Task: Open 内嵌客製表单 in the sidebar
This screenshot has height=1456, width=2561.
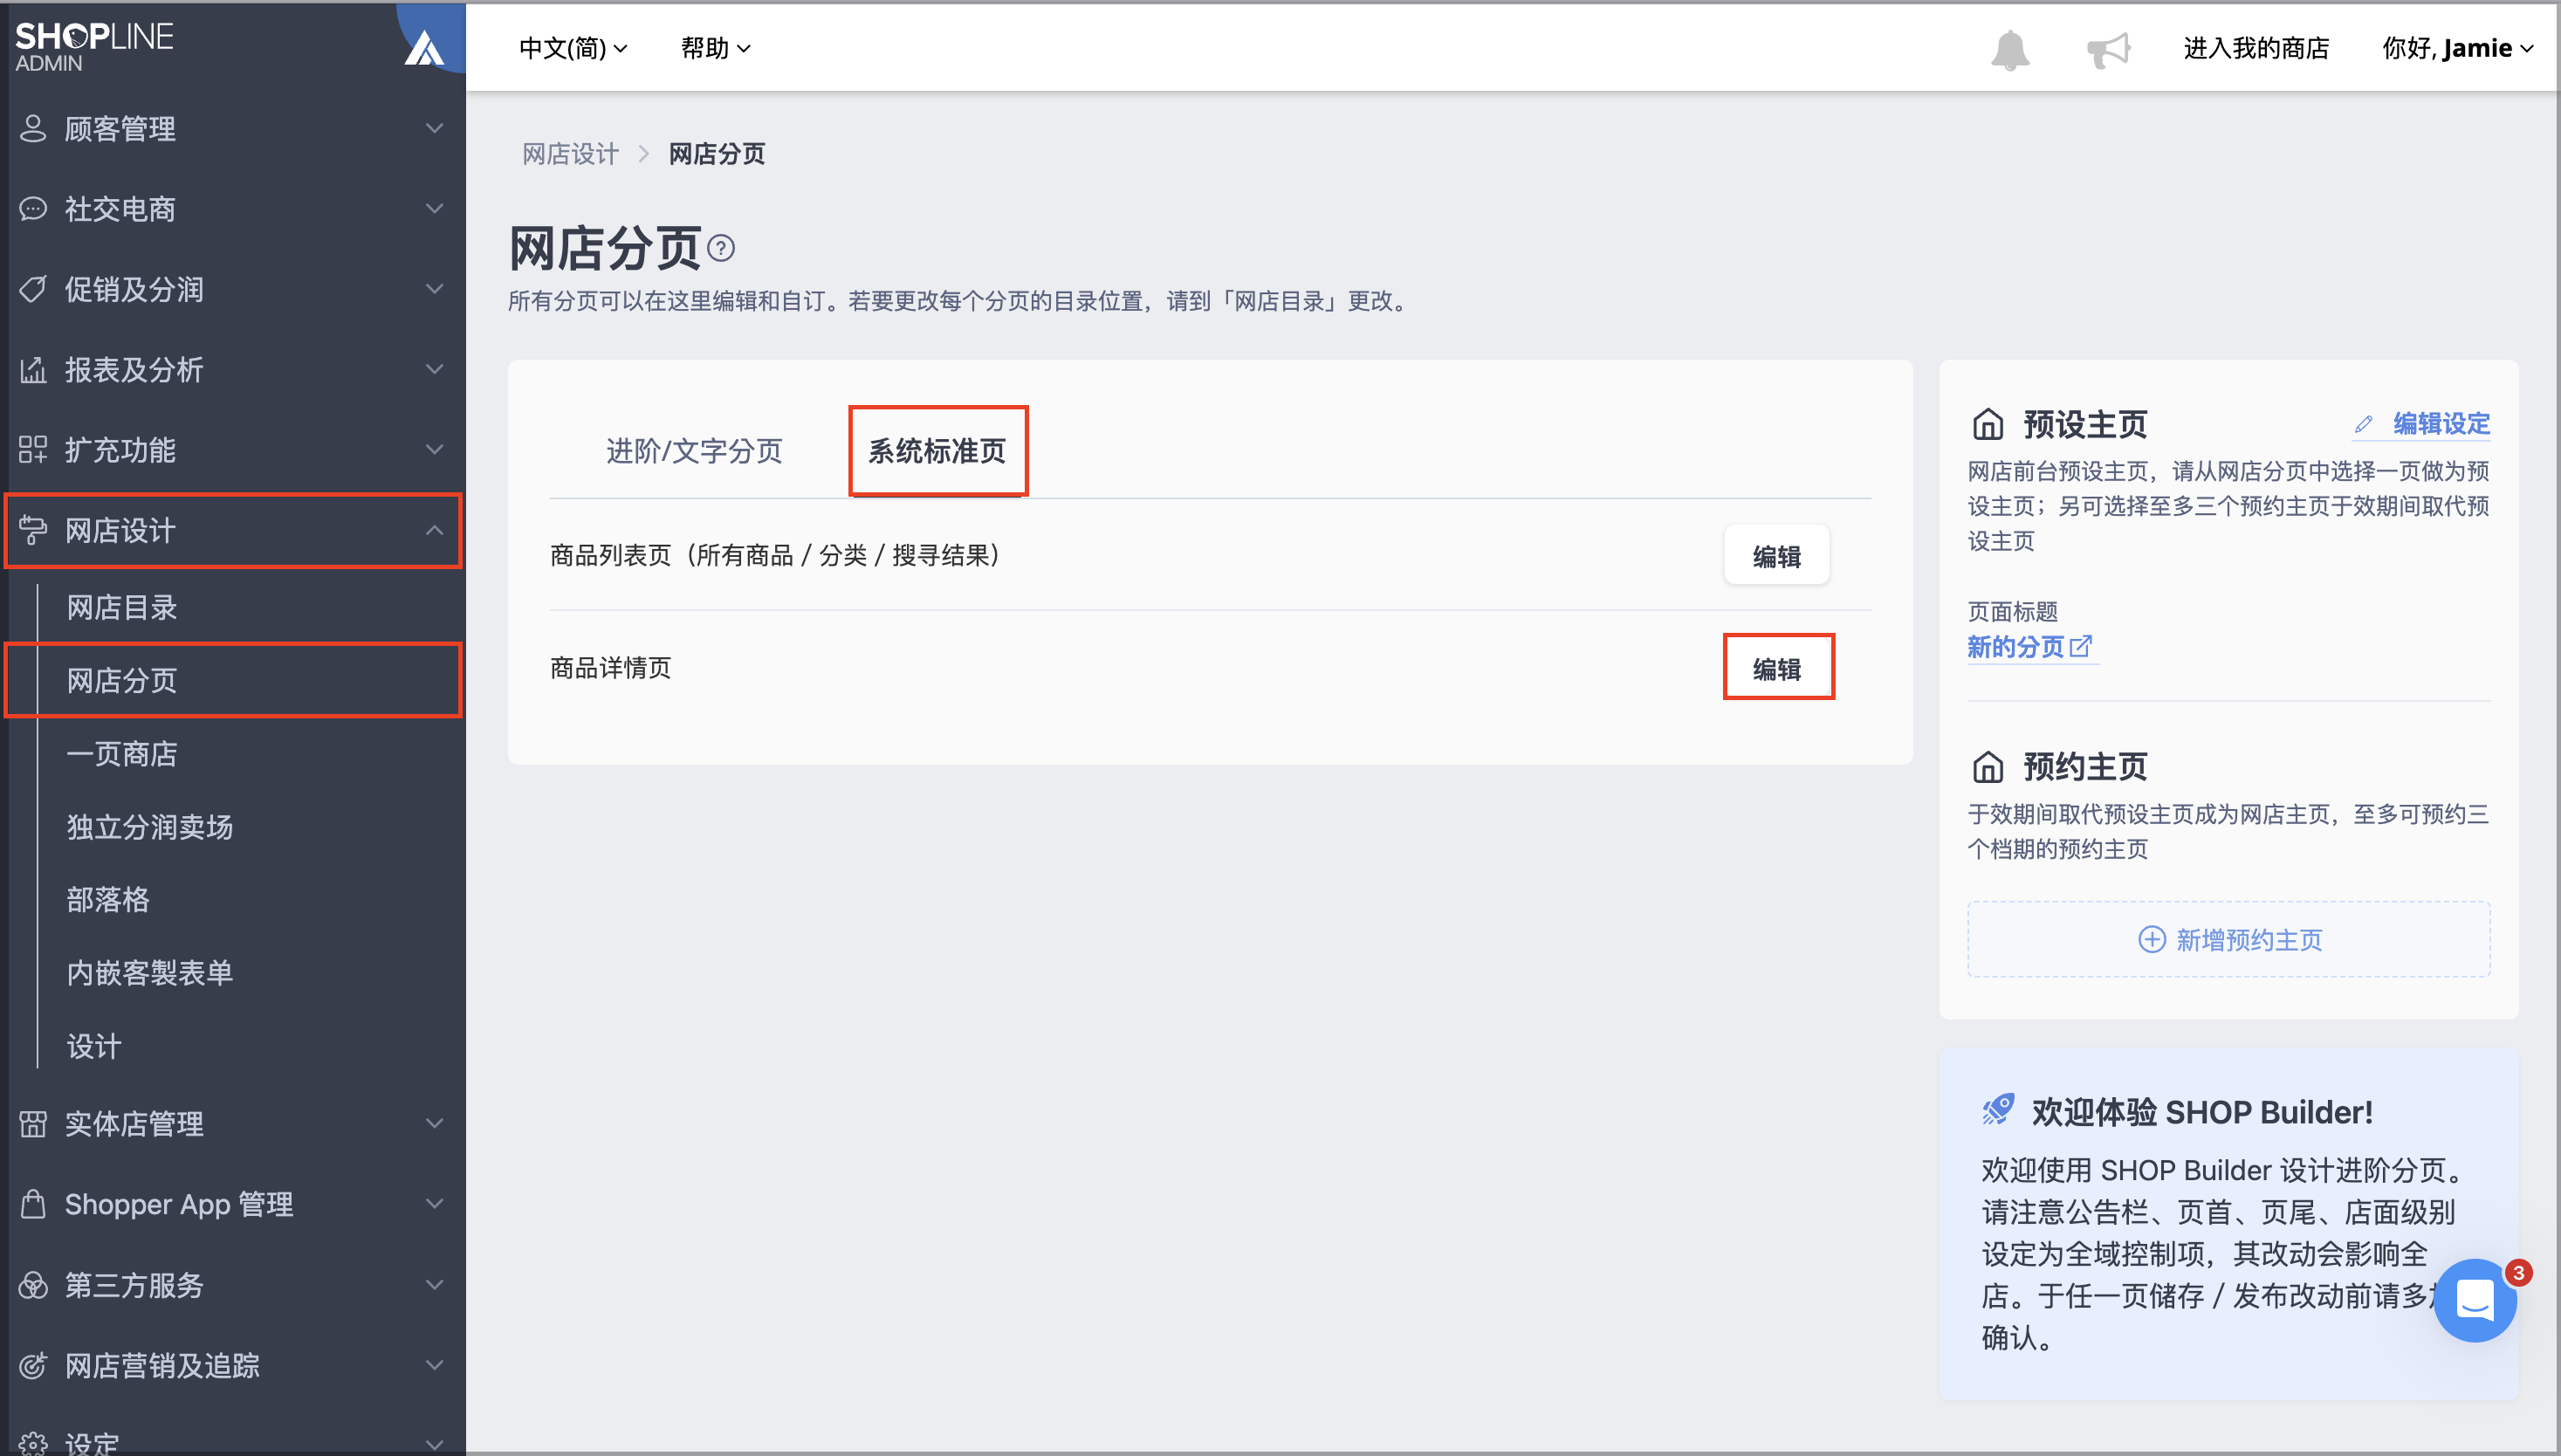Action: click(x=149, y=973)
